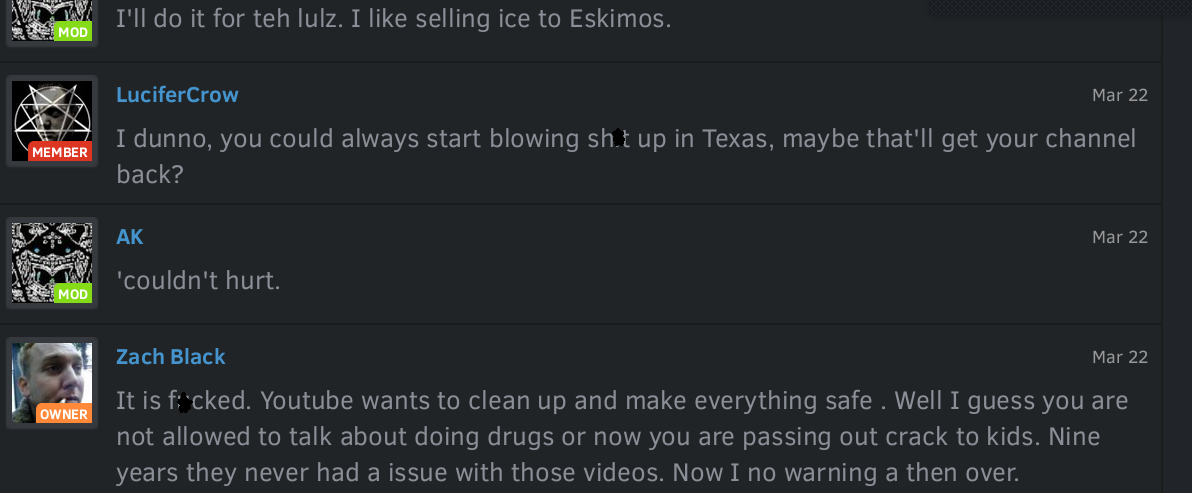Open the LuciferCrow username link
Screen dimensions: 1192x493
[x=177, y=95]
